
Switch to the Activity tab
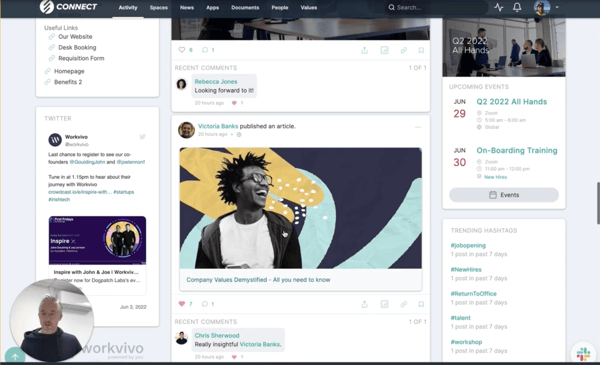coord(128,8)
